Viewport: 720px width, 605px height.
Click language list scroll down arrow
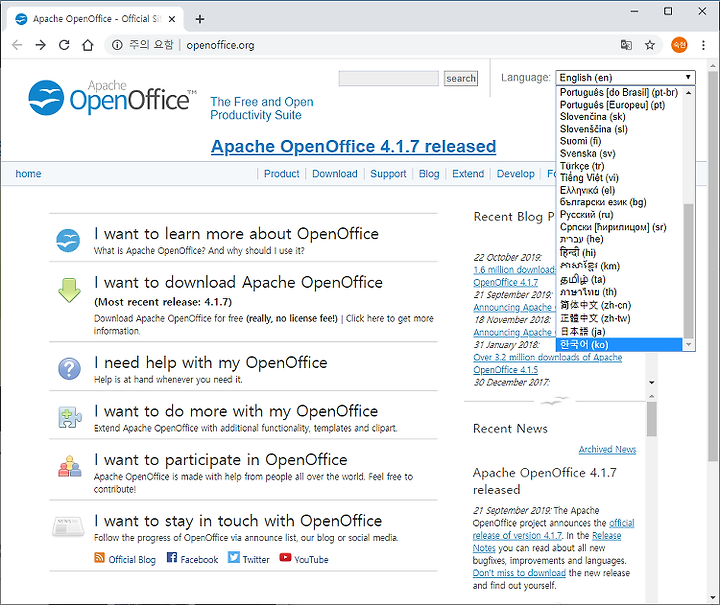pos(688,345)
